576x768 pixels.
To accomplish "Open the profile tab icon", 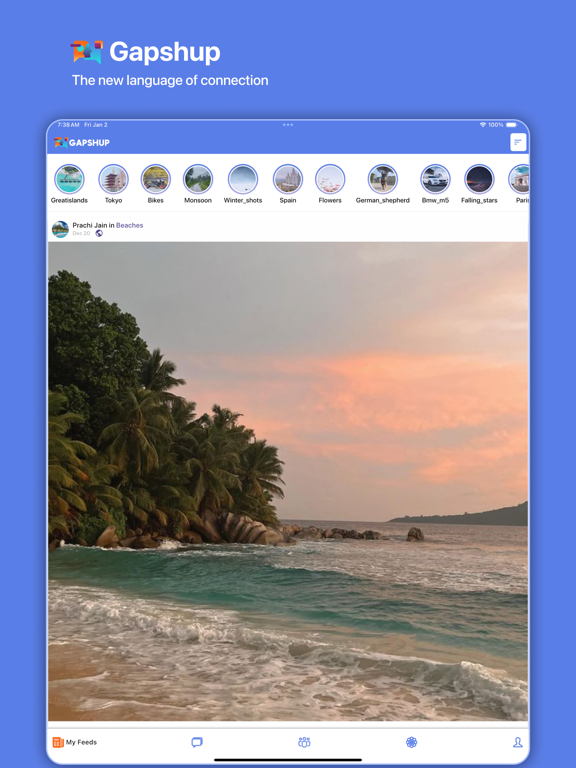I will [518, 742].
